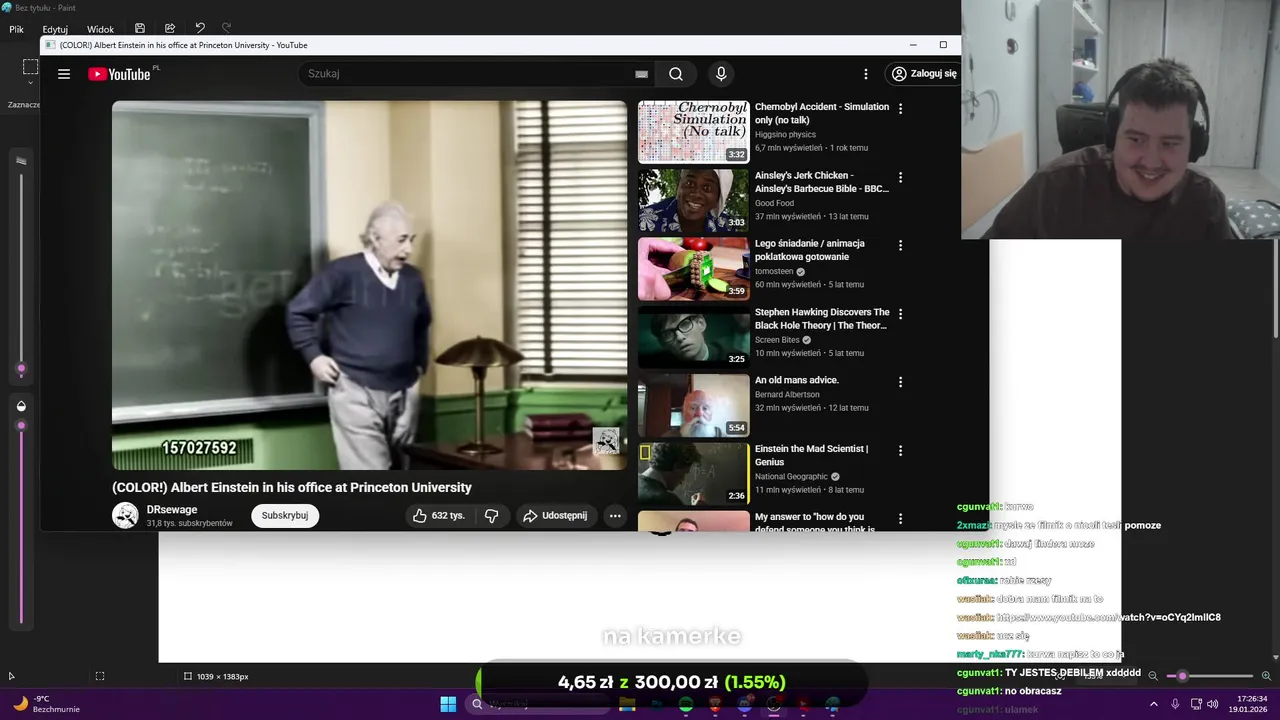Open weather widget showing -9°C
The width and height of the screenshot is (1280, 720).
tap(46, 704)
